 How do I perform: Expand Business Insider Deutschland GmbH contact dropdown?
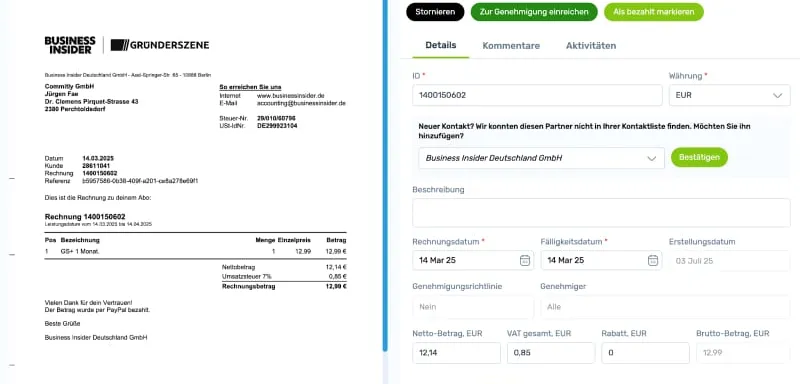(541, 158)
